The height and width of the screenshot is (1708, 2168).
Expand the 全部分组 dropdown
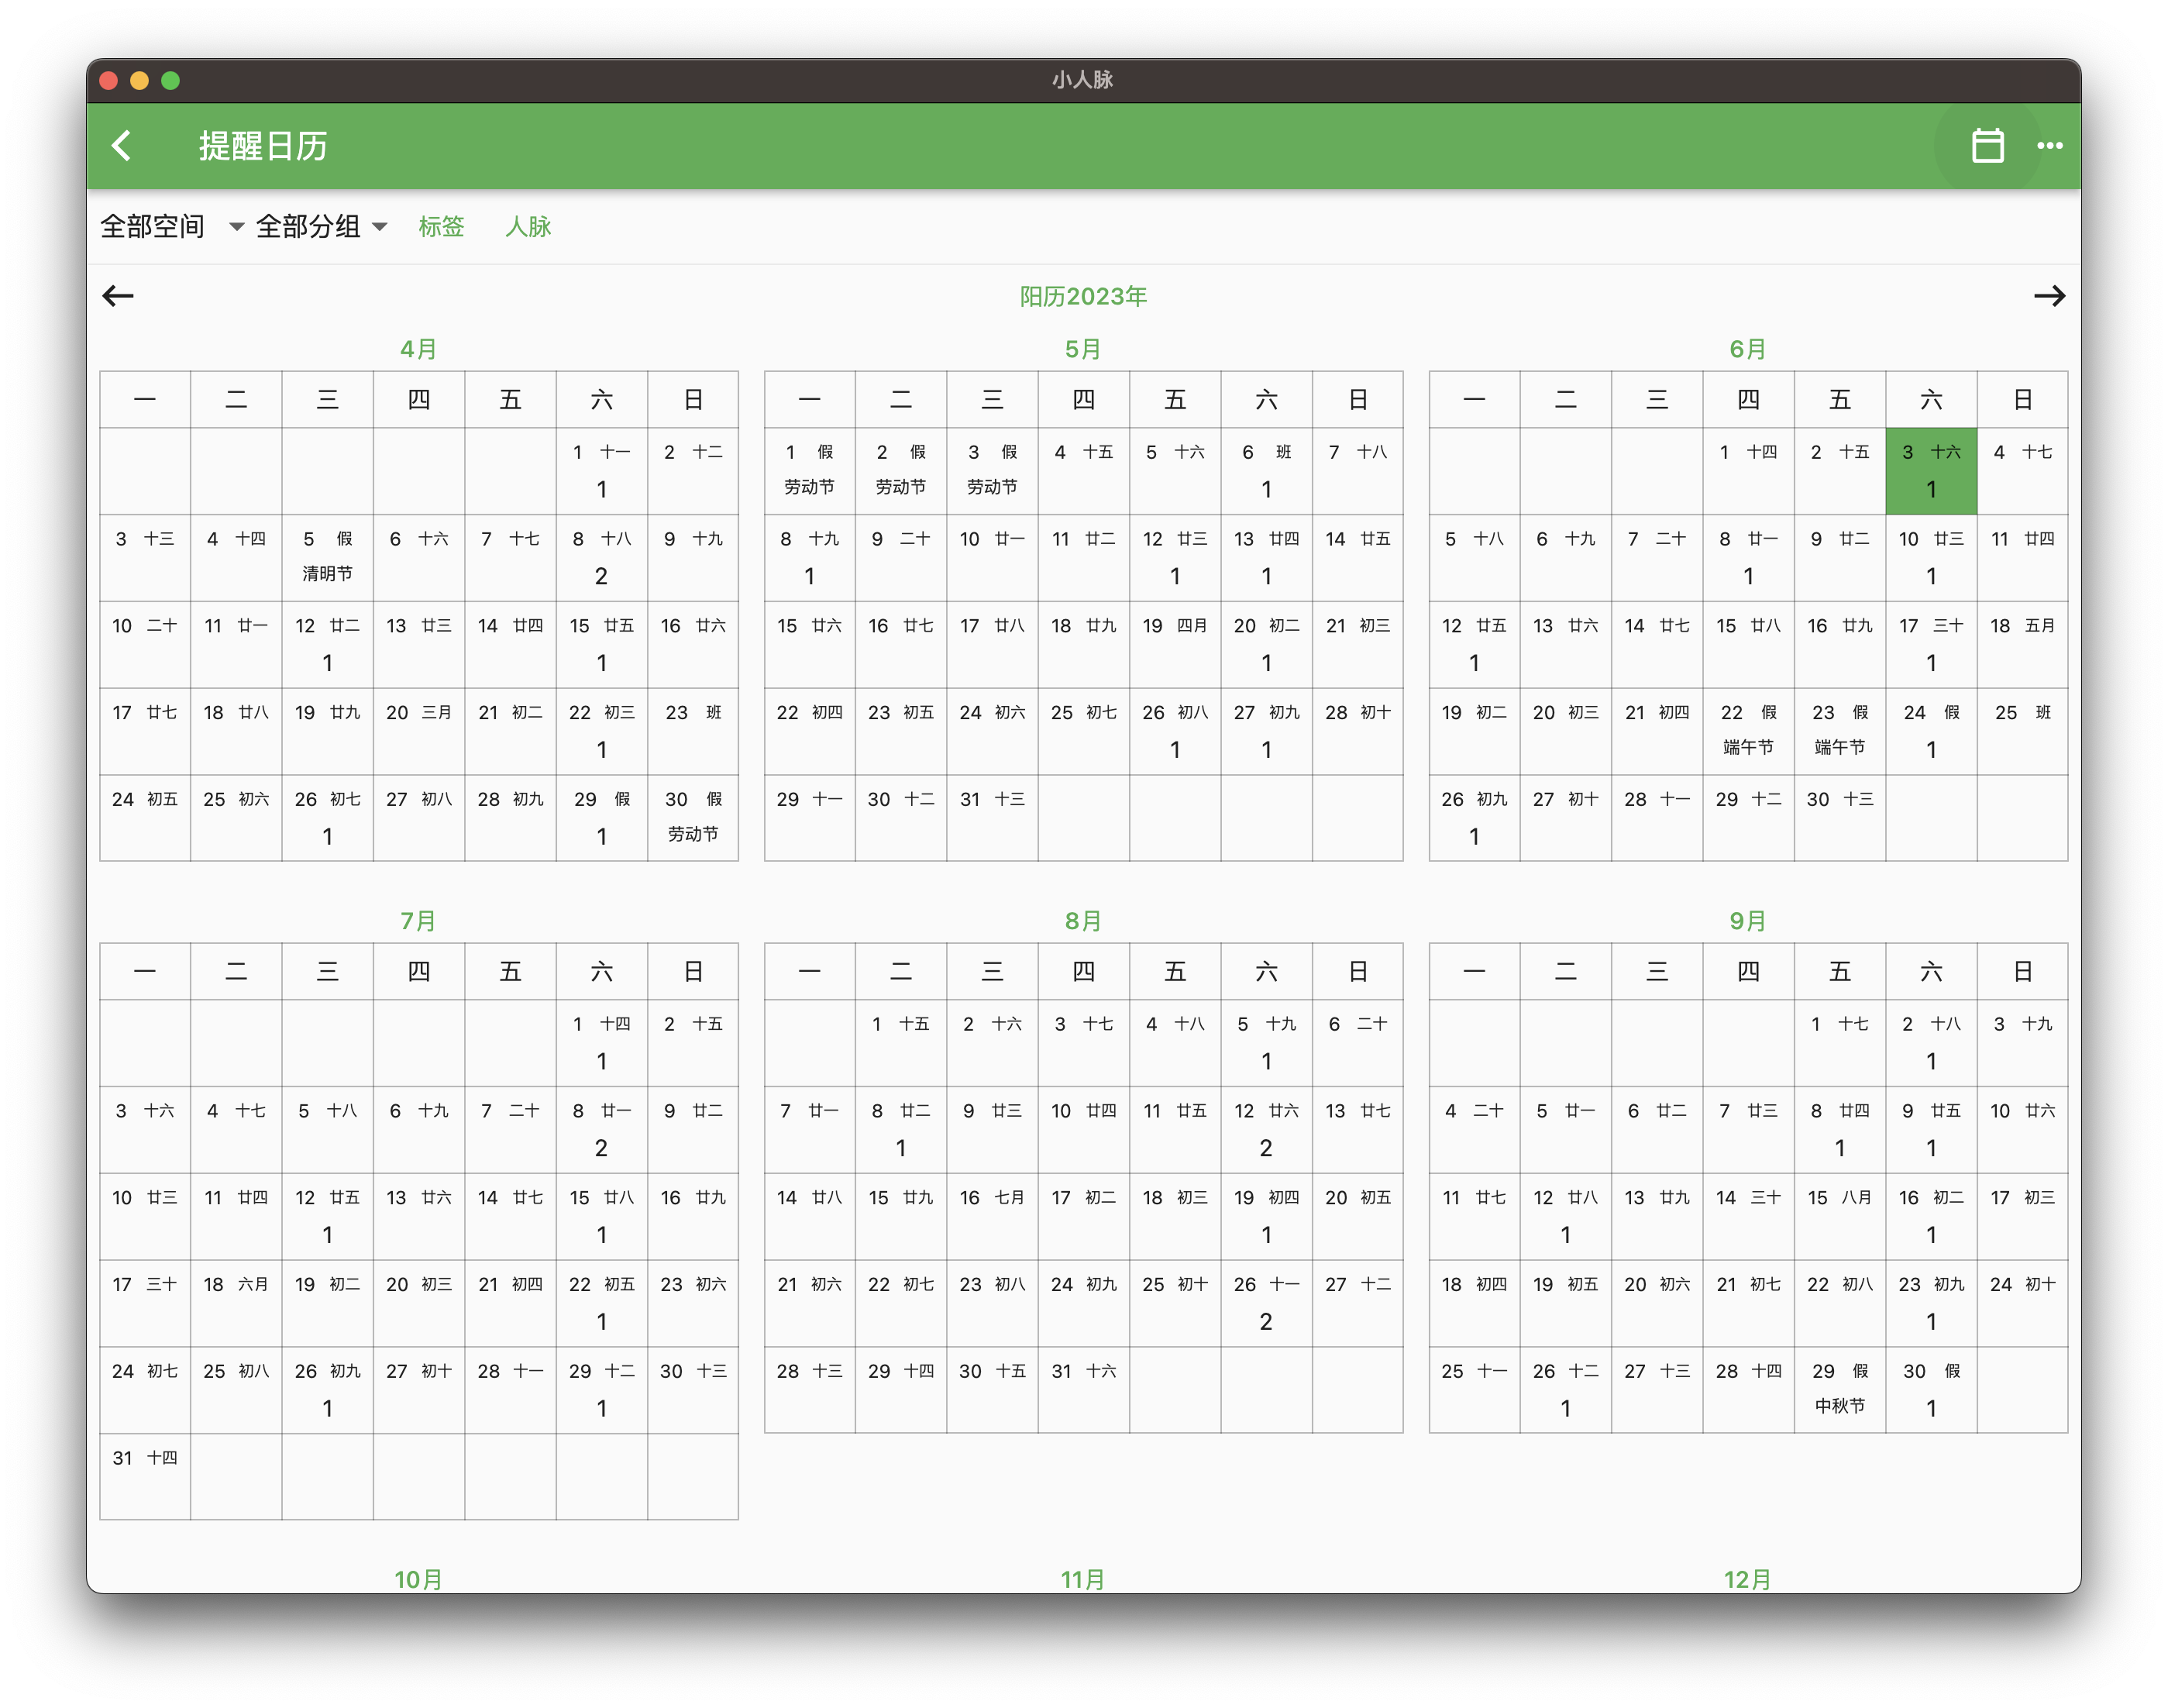(321, 227)
